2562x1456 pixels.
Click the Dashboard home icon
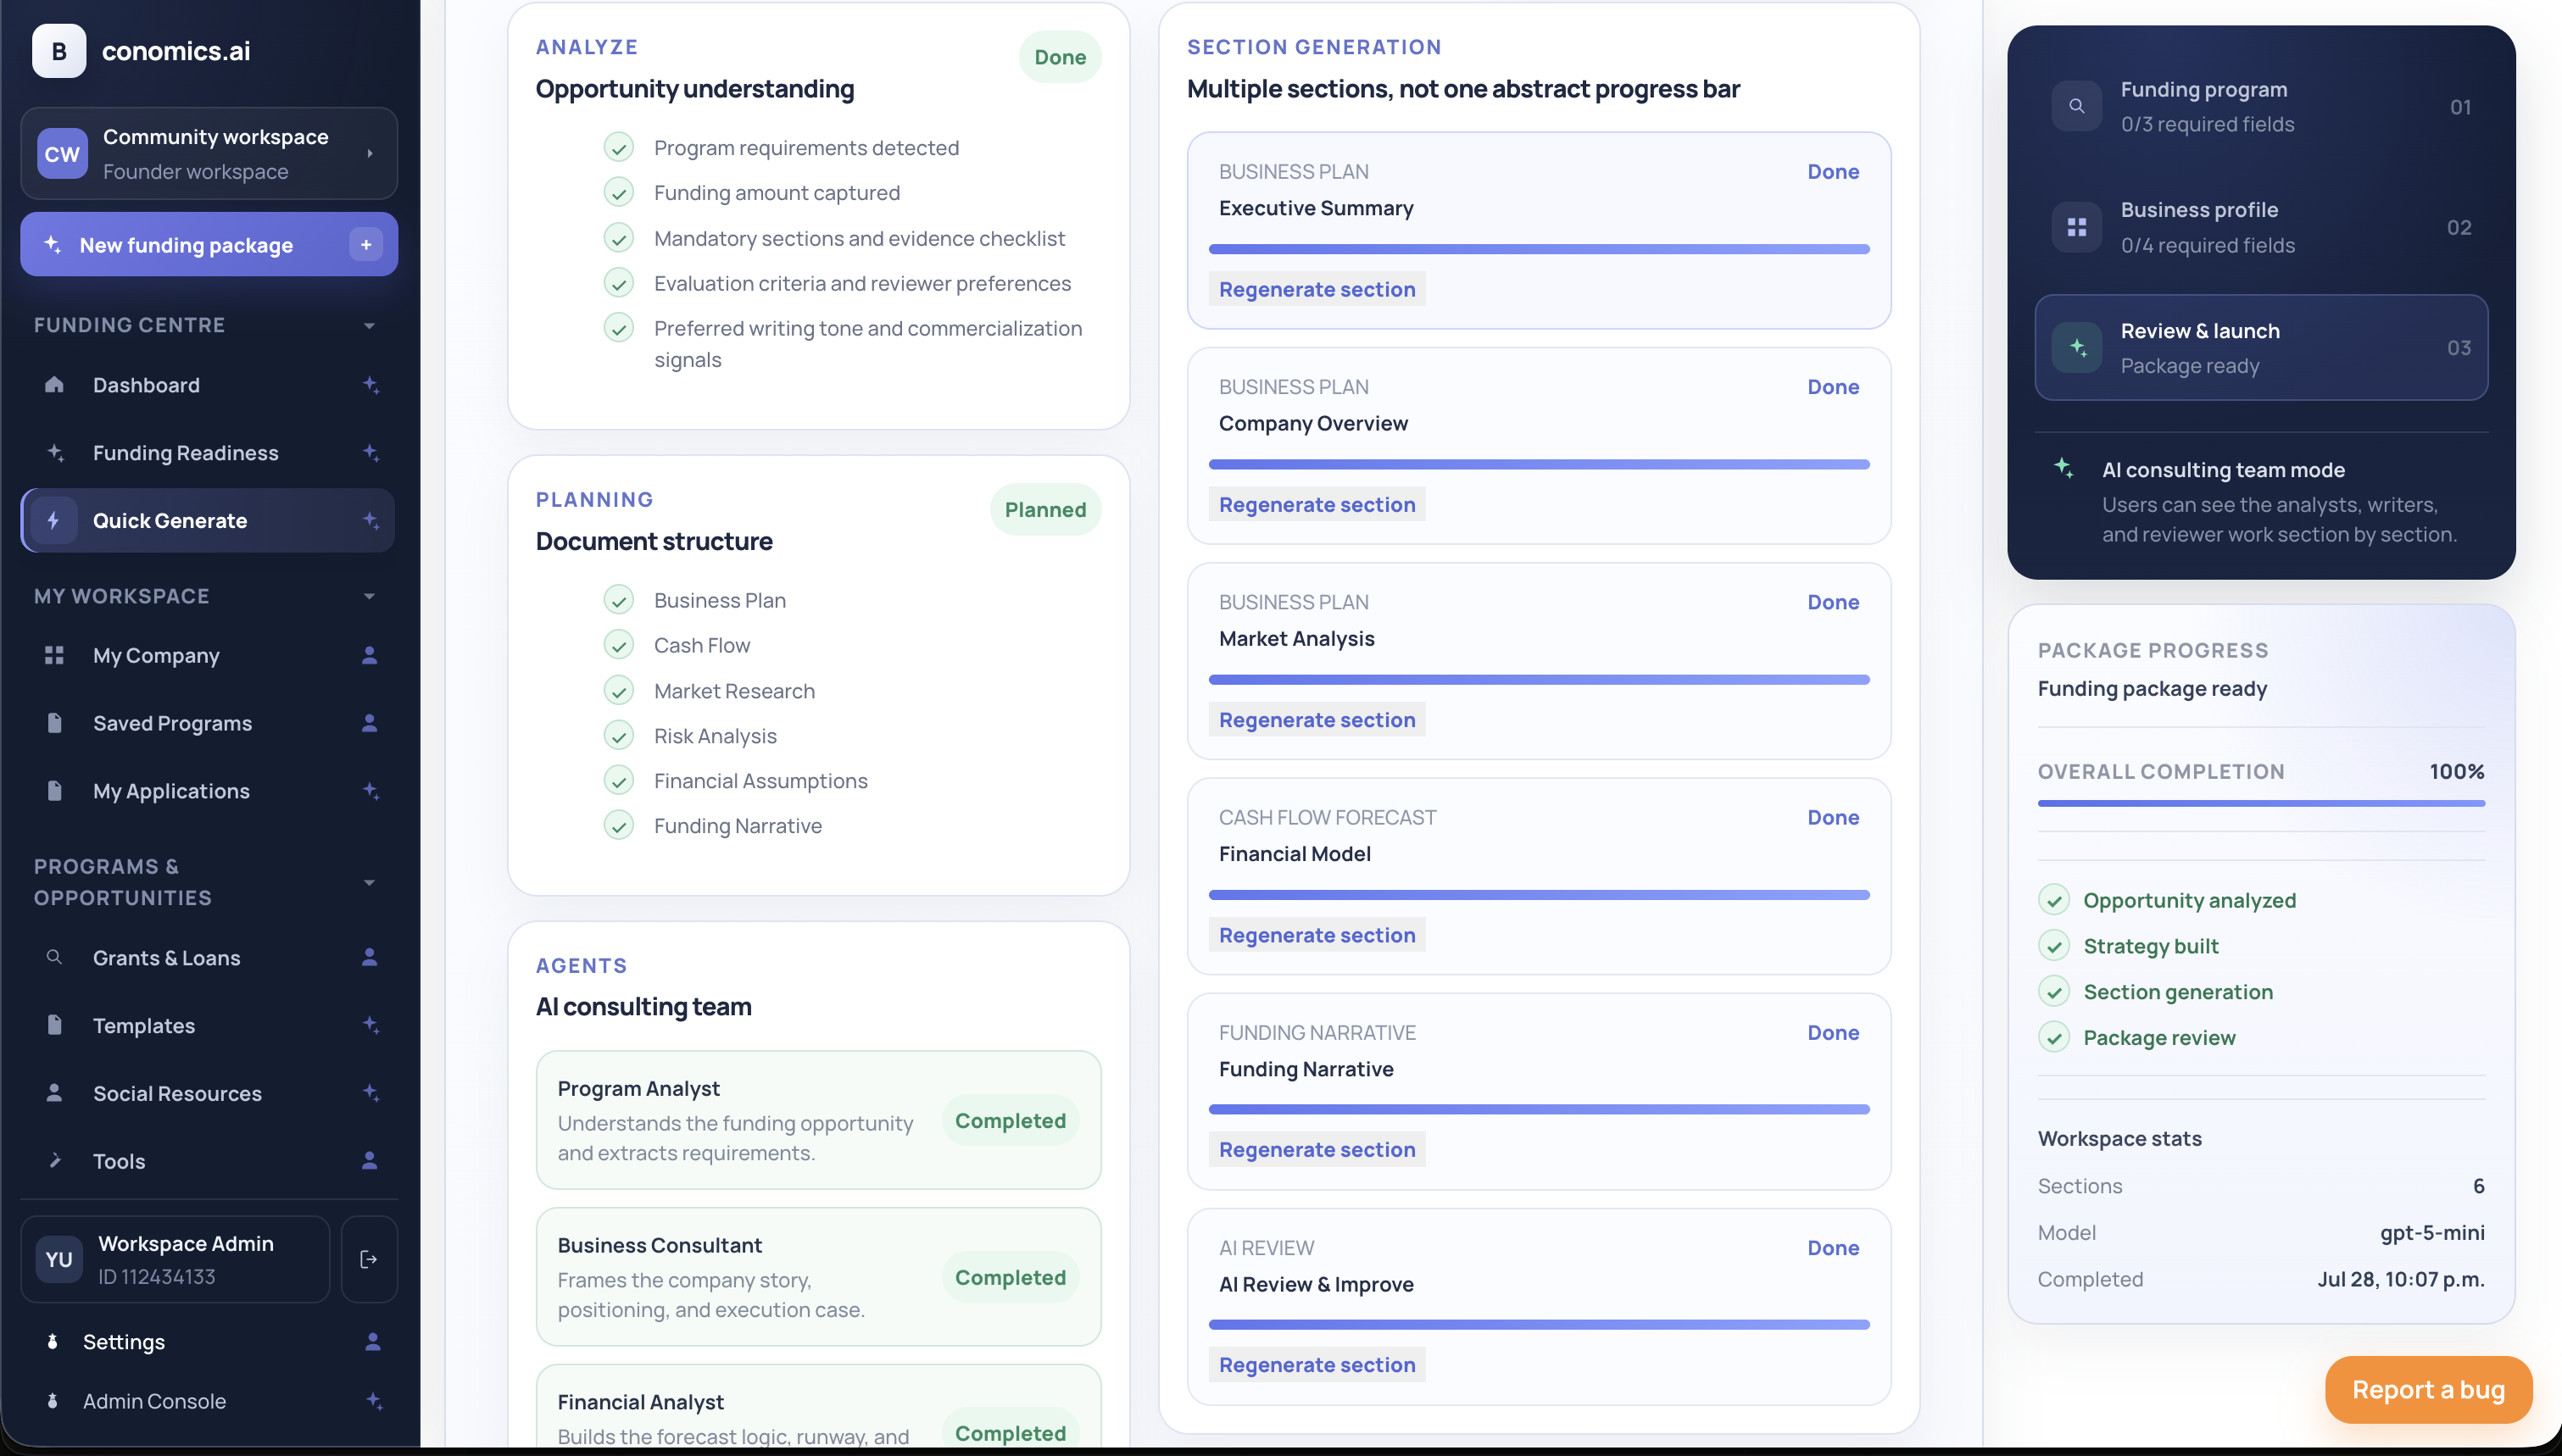pos(54,385)
